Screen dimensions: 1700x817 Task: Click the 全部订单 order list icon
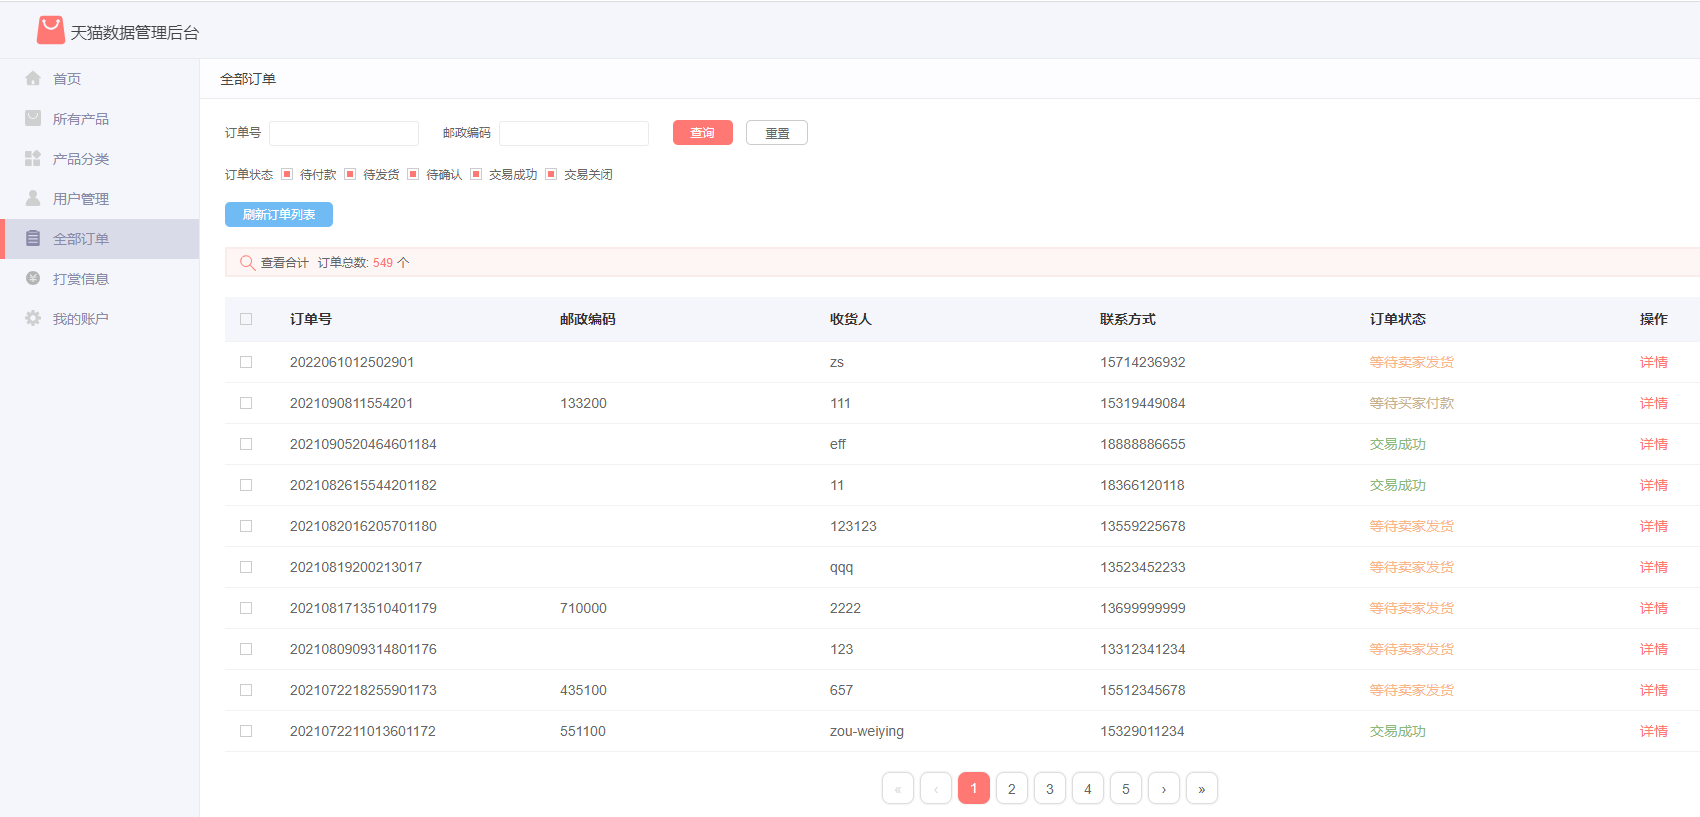pos(33,238)
